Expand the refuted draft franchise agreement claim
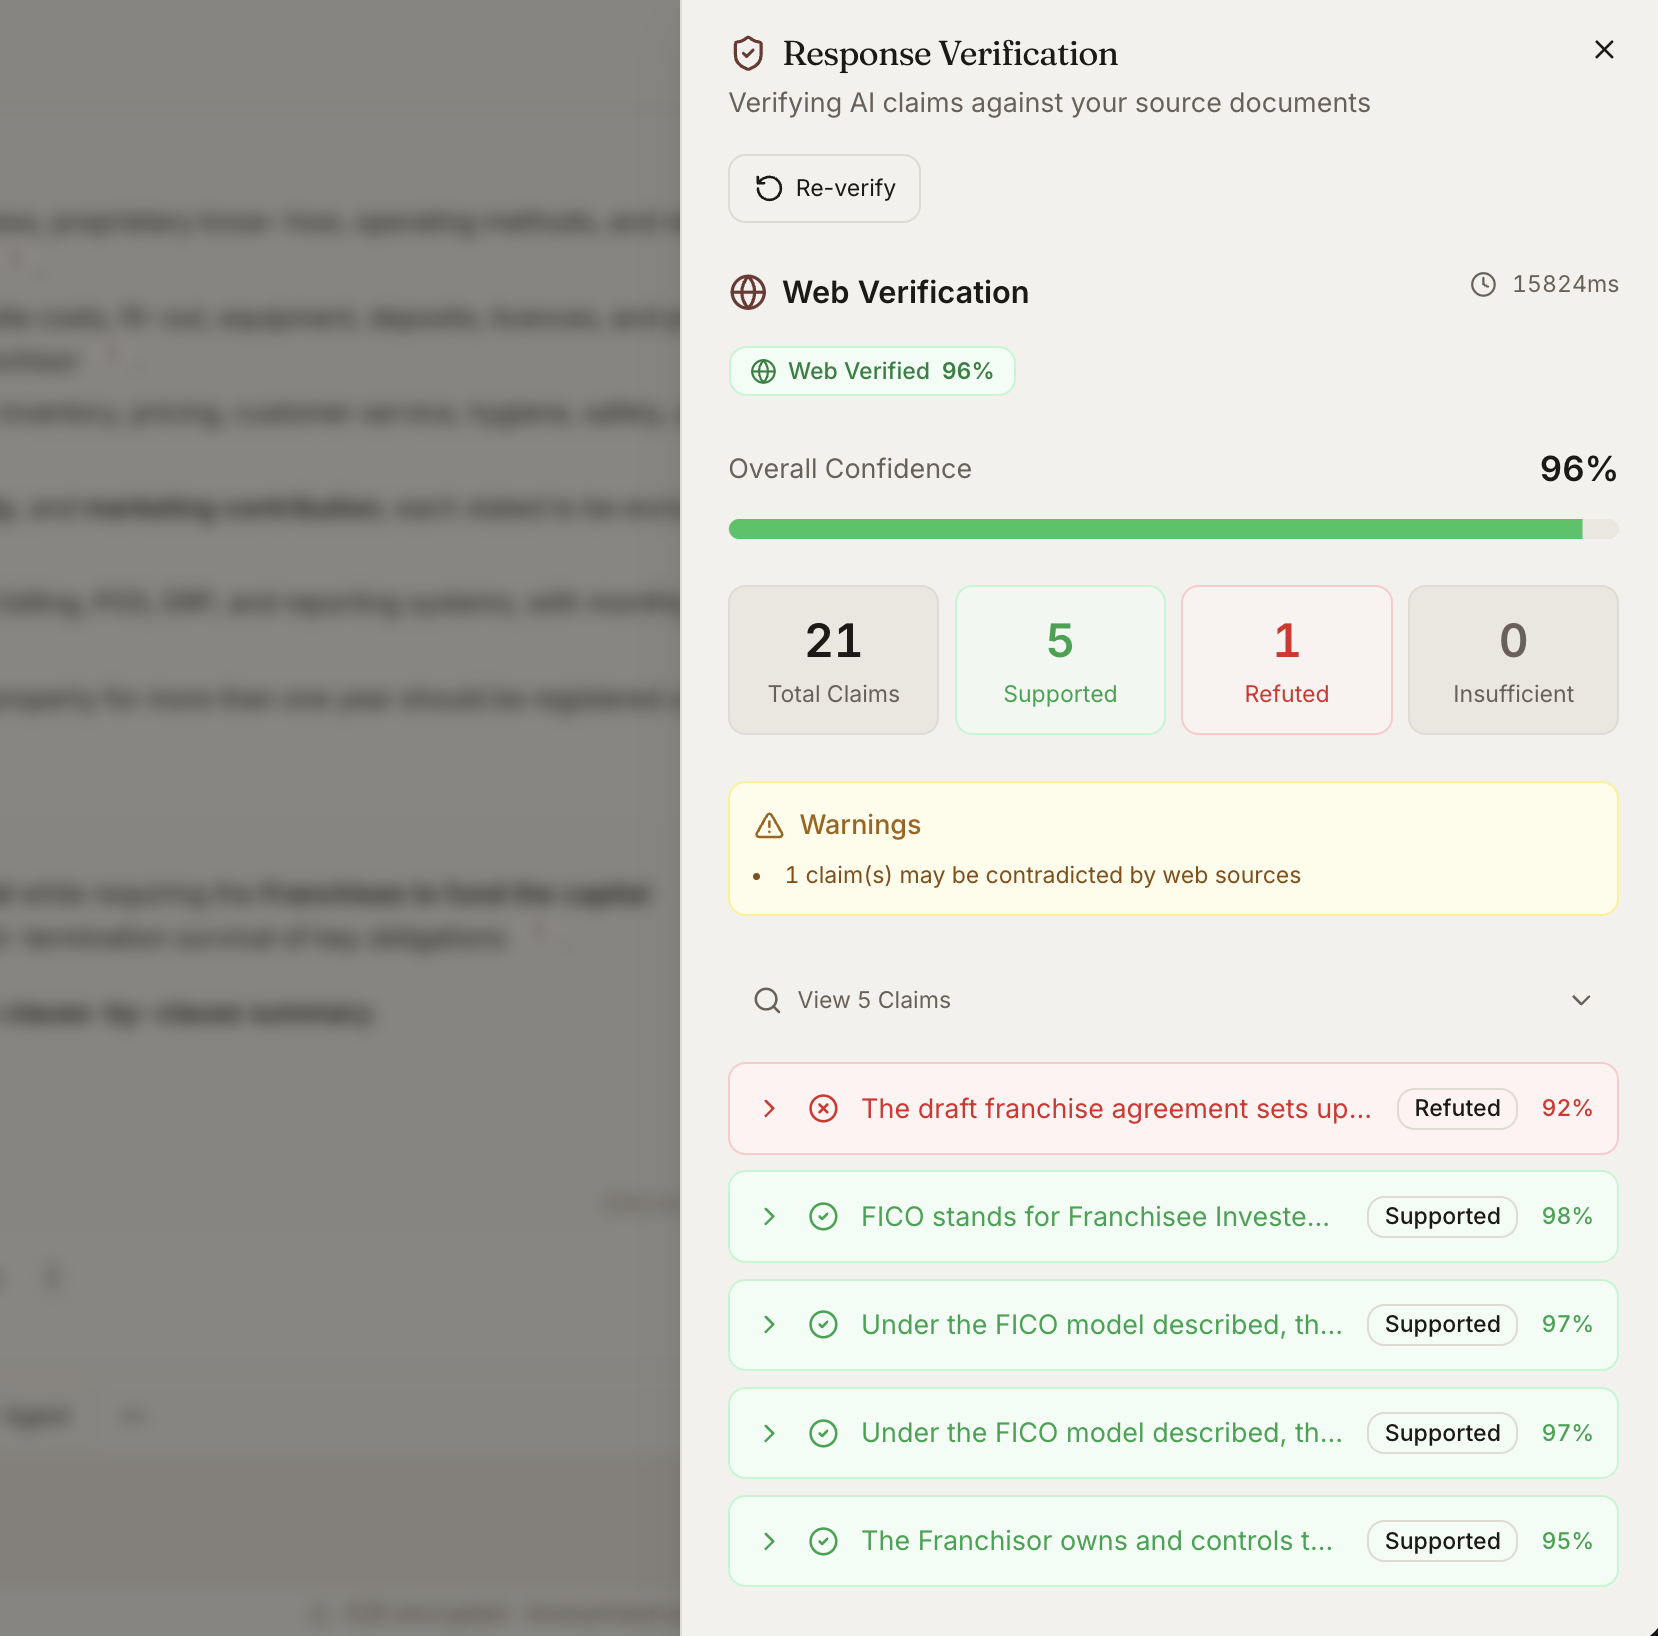This screenshot has width=1658, height=1636. click(769, 1108)
